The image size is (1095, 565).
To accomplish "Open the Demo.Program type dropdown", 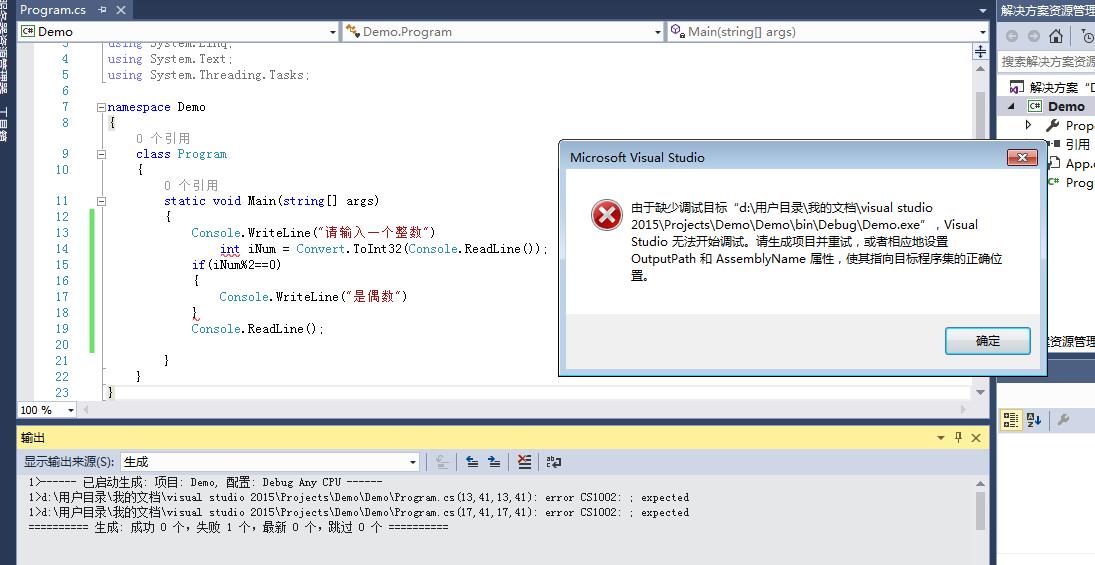I will pos(657,32).
